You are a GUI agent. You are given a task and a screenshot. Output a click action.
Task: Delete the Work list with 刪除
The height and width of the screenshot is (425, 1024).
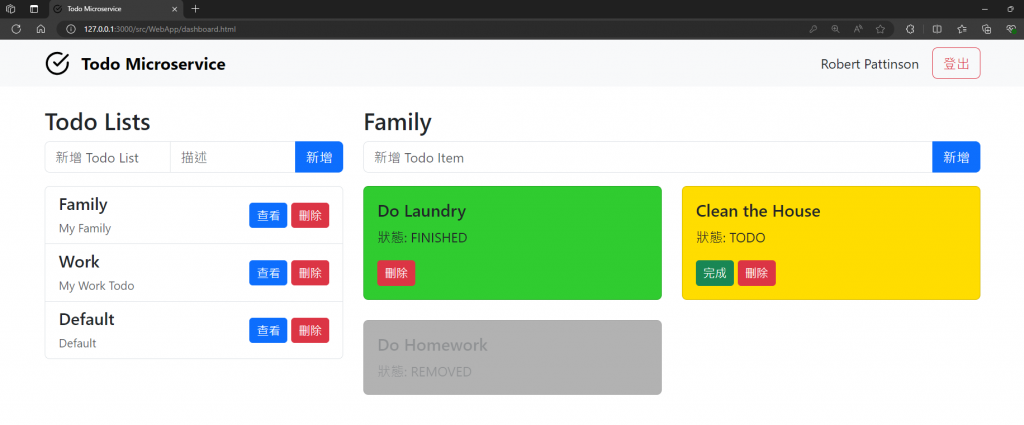click(310, 273)
